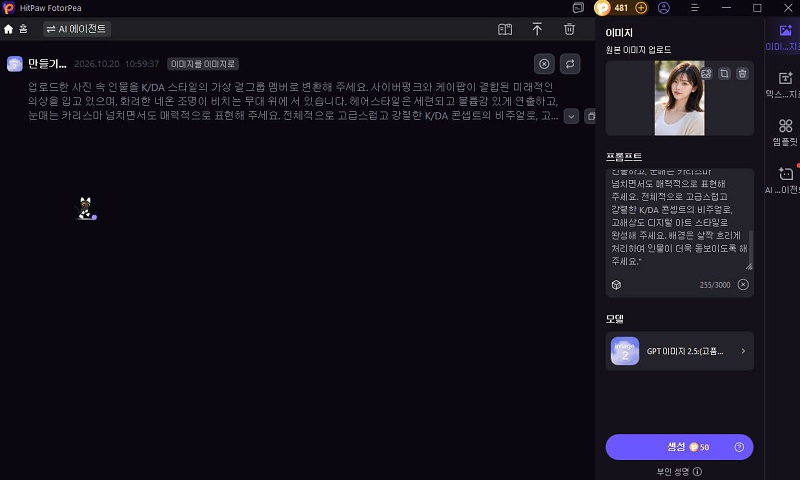Click the info icon beside 부인 성명
This screenshot has width=800, height=480.
point(697,471)
